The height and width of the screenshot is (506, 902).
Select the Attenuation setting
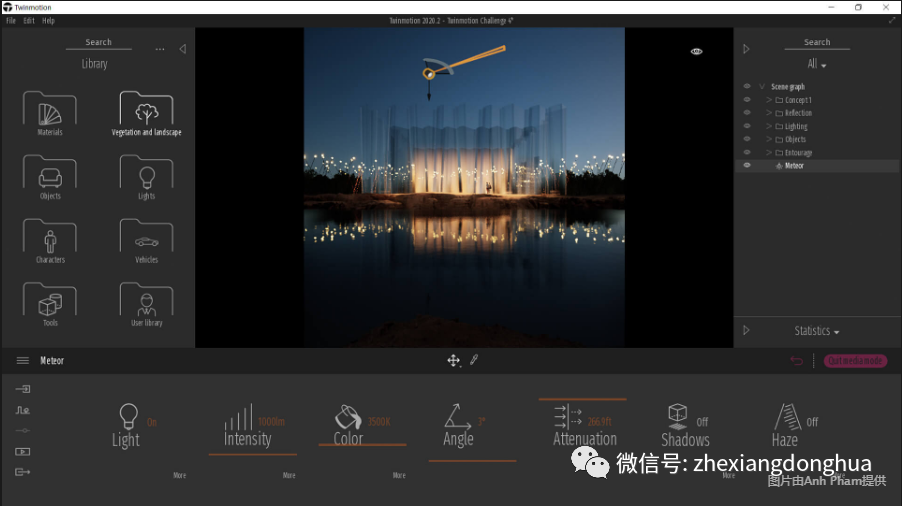click(x=584, y=426)
